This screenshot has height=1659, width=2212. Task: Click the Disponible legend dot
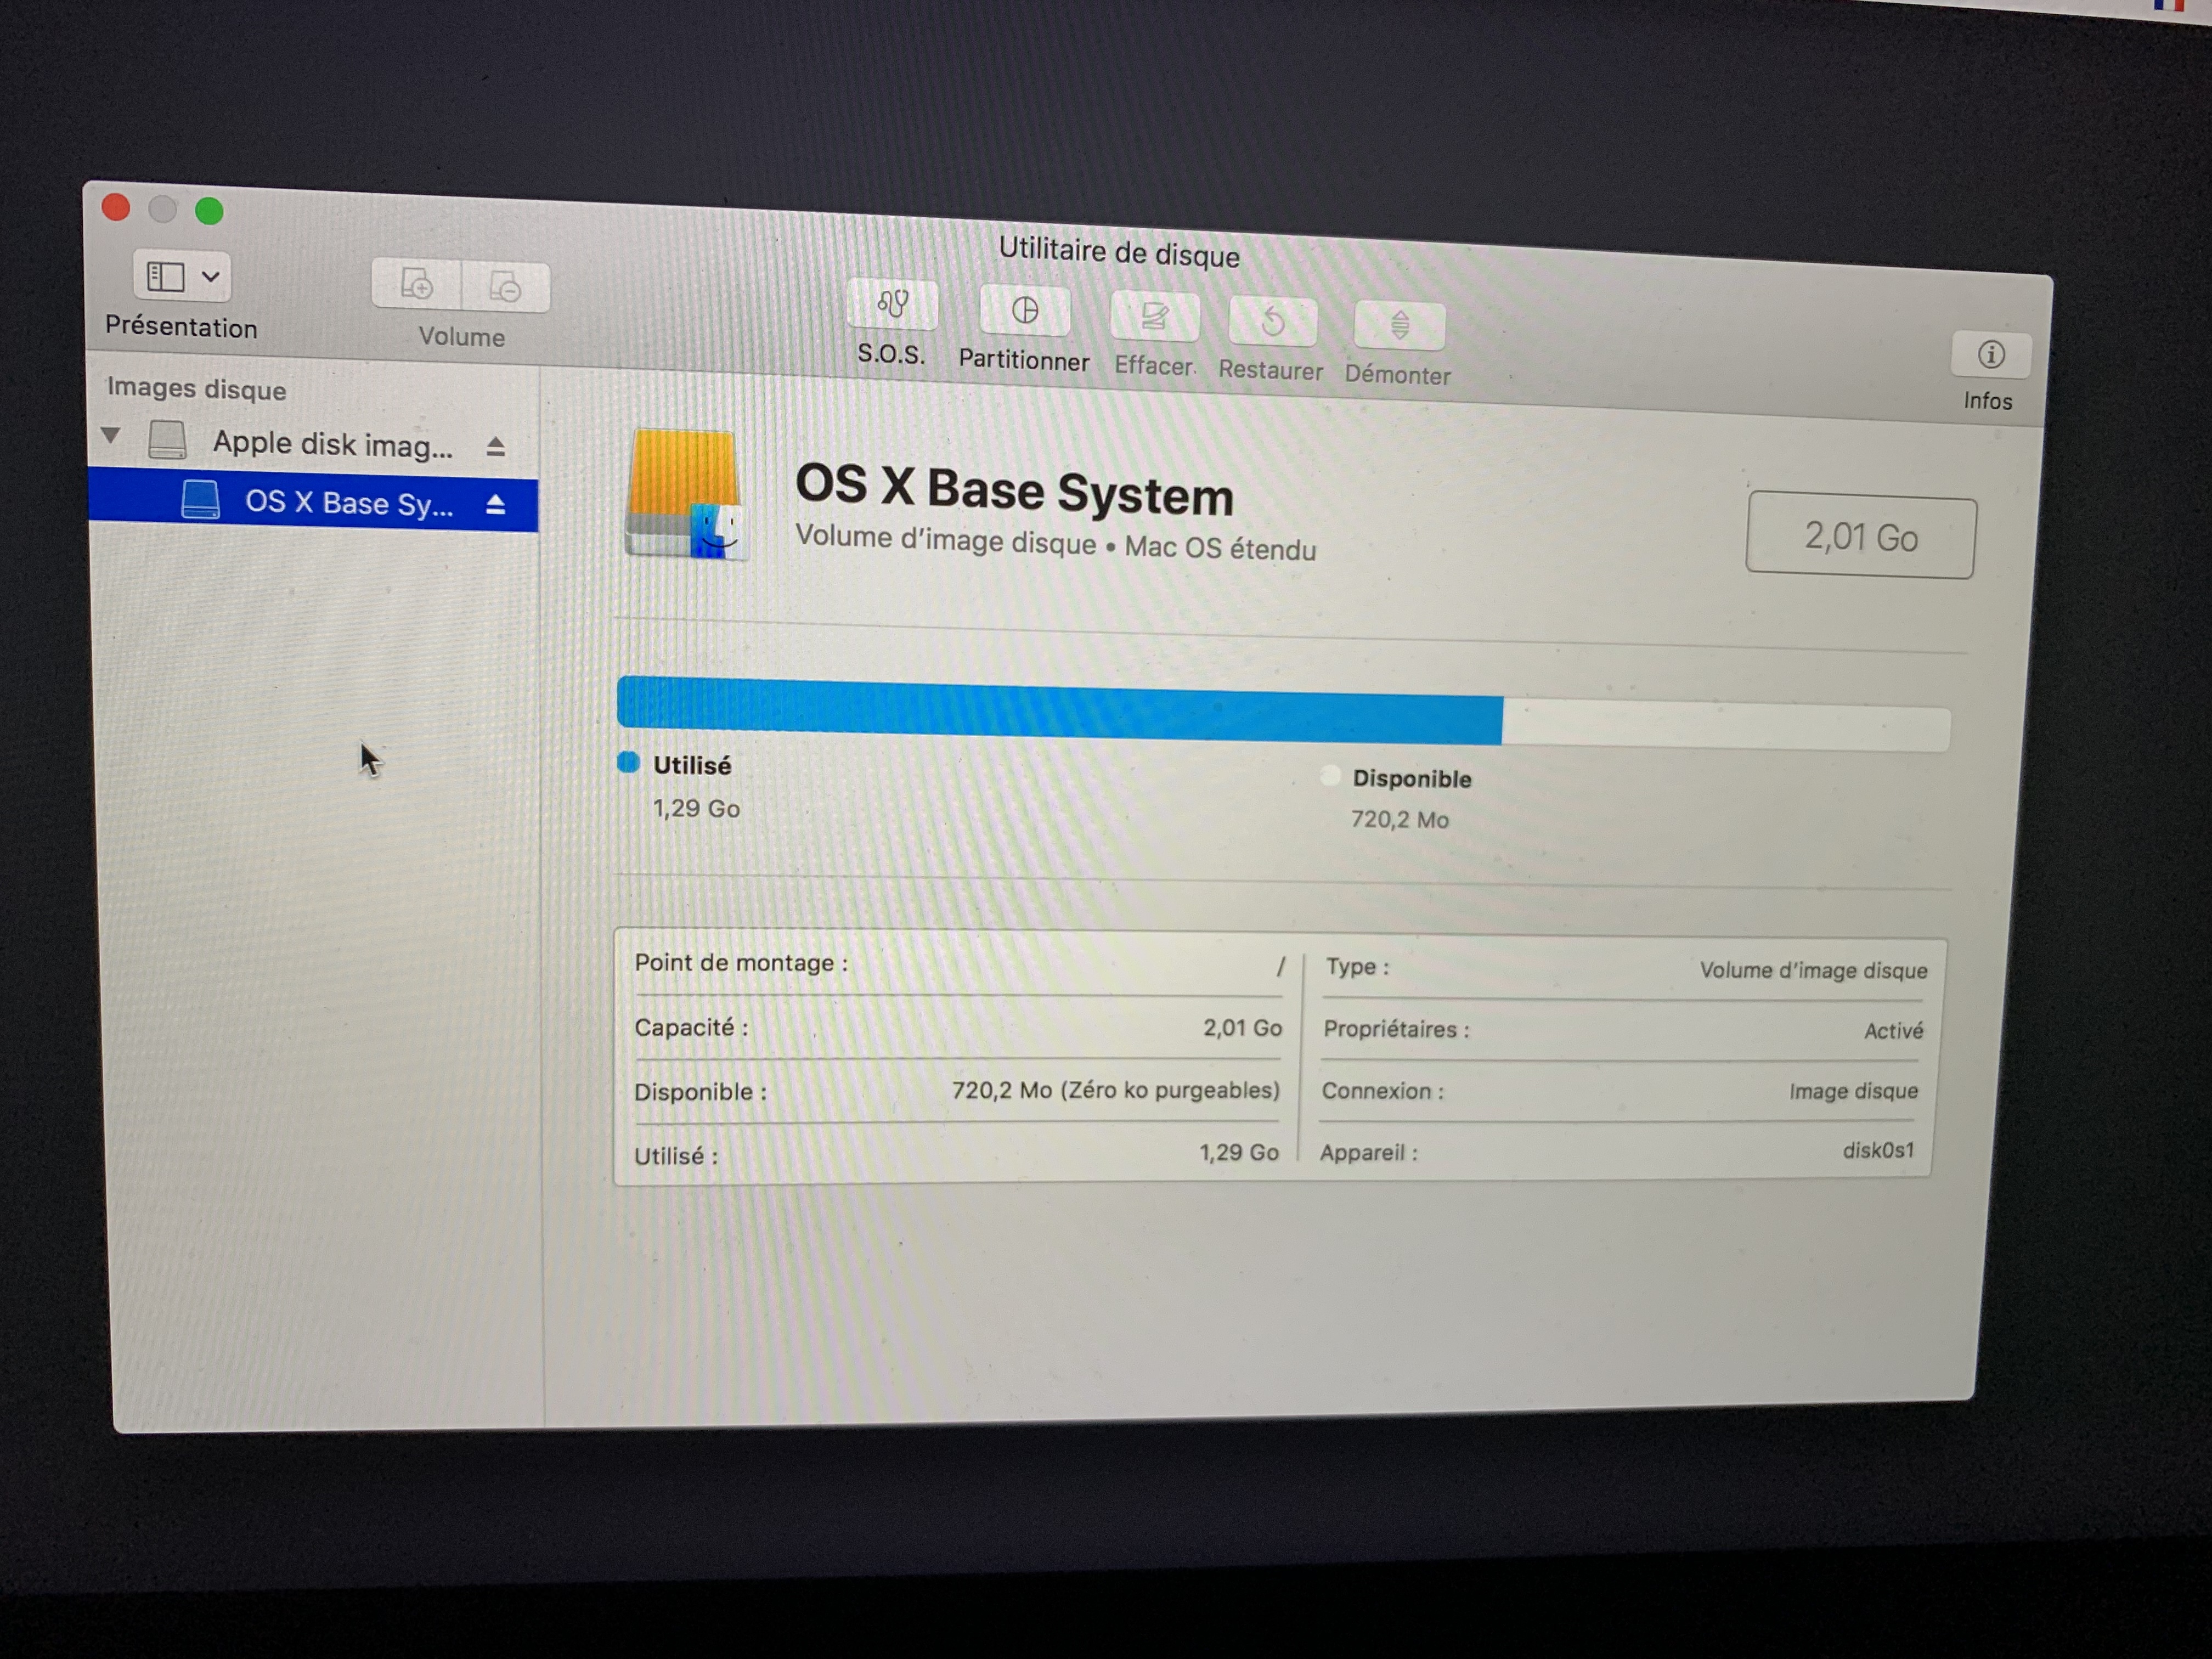(1330, 776)
